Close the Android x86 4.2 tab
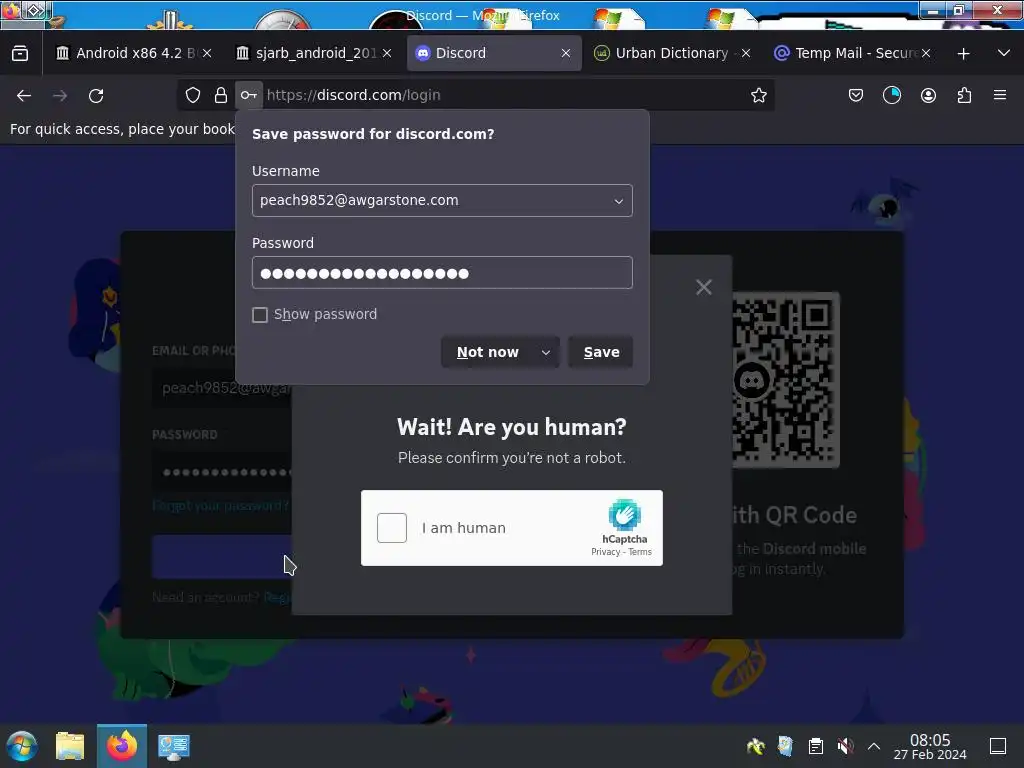Viewport: 1024px width, 768px height. [206, 54]
